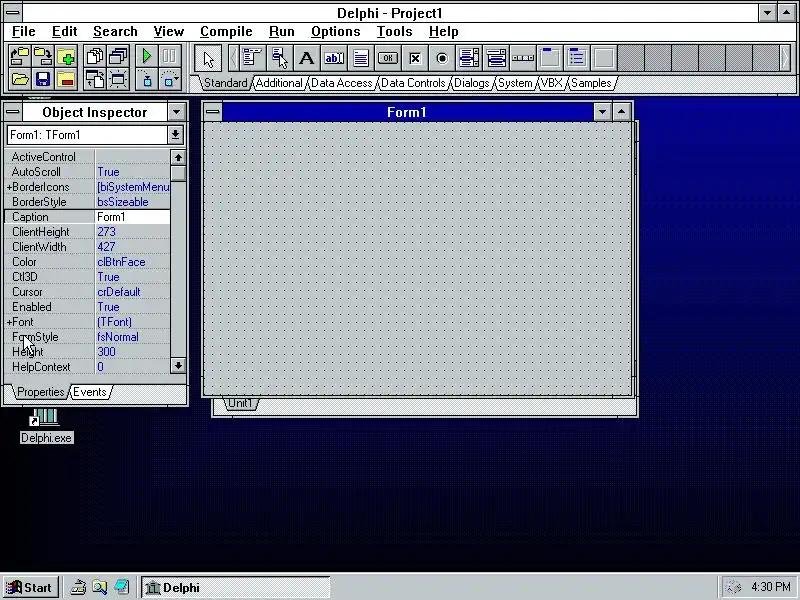The width and height of the screenshot is (800, 600).
Task: Click the Pause speedbar button
Action: pyautogui.click(x=170, y=56)
